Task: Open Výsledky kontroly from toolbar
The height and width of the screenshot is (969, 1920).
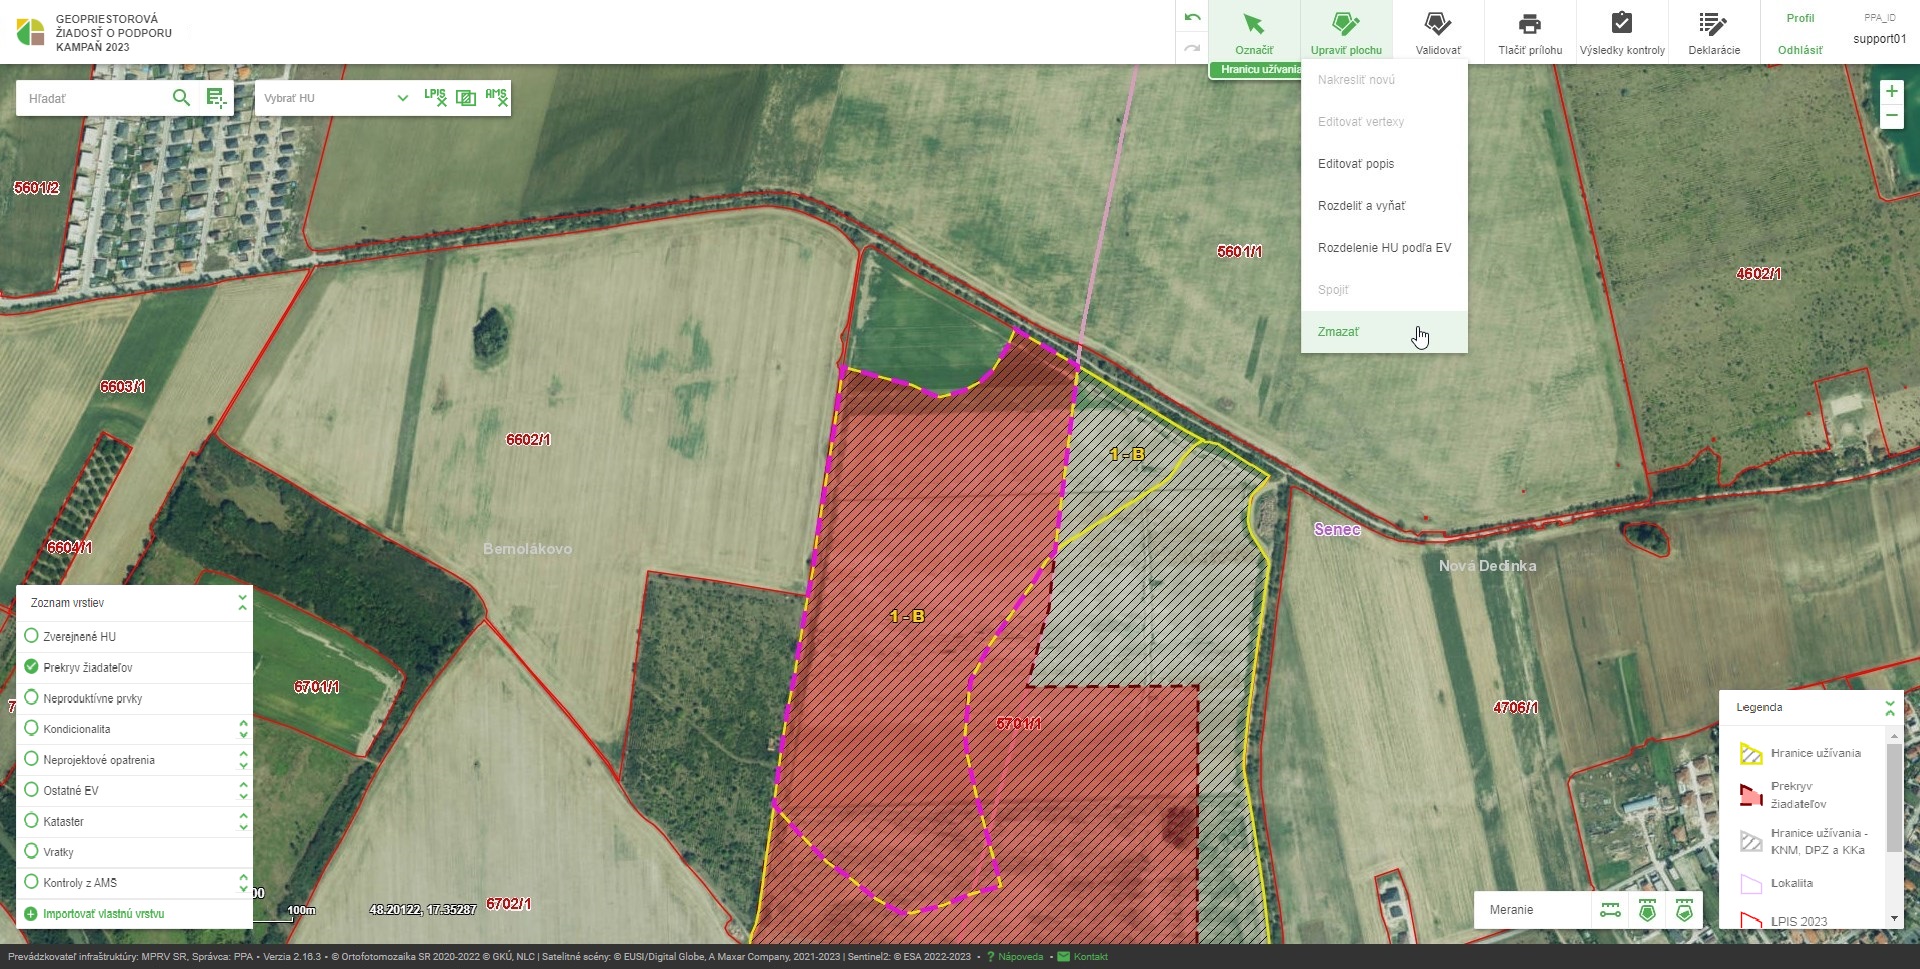Action: 1621,32
